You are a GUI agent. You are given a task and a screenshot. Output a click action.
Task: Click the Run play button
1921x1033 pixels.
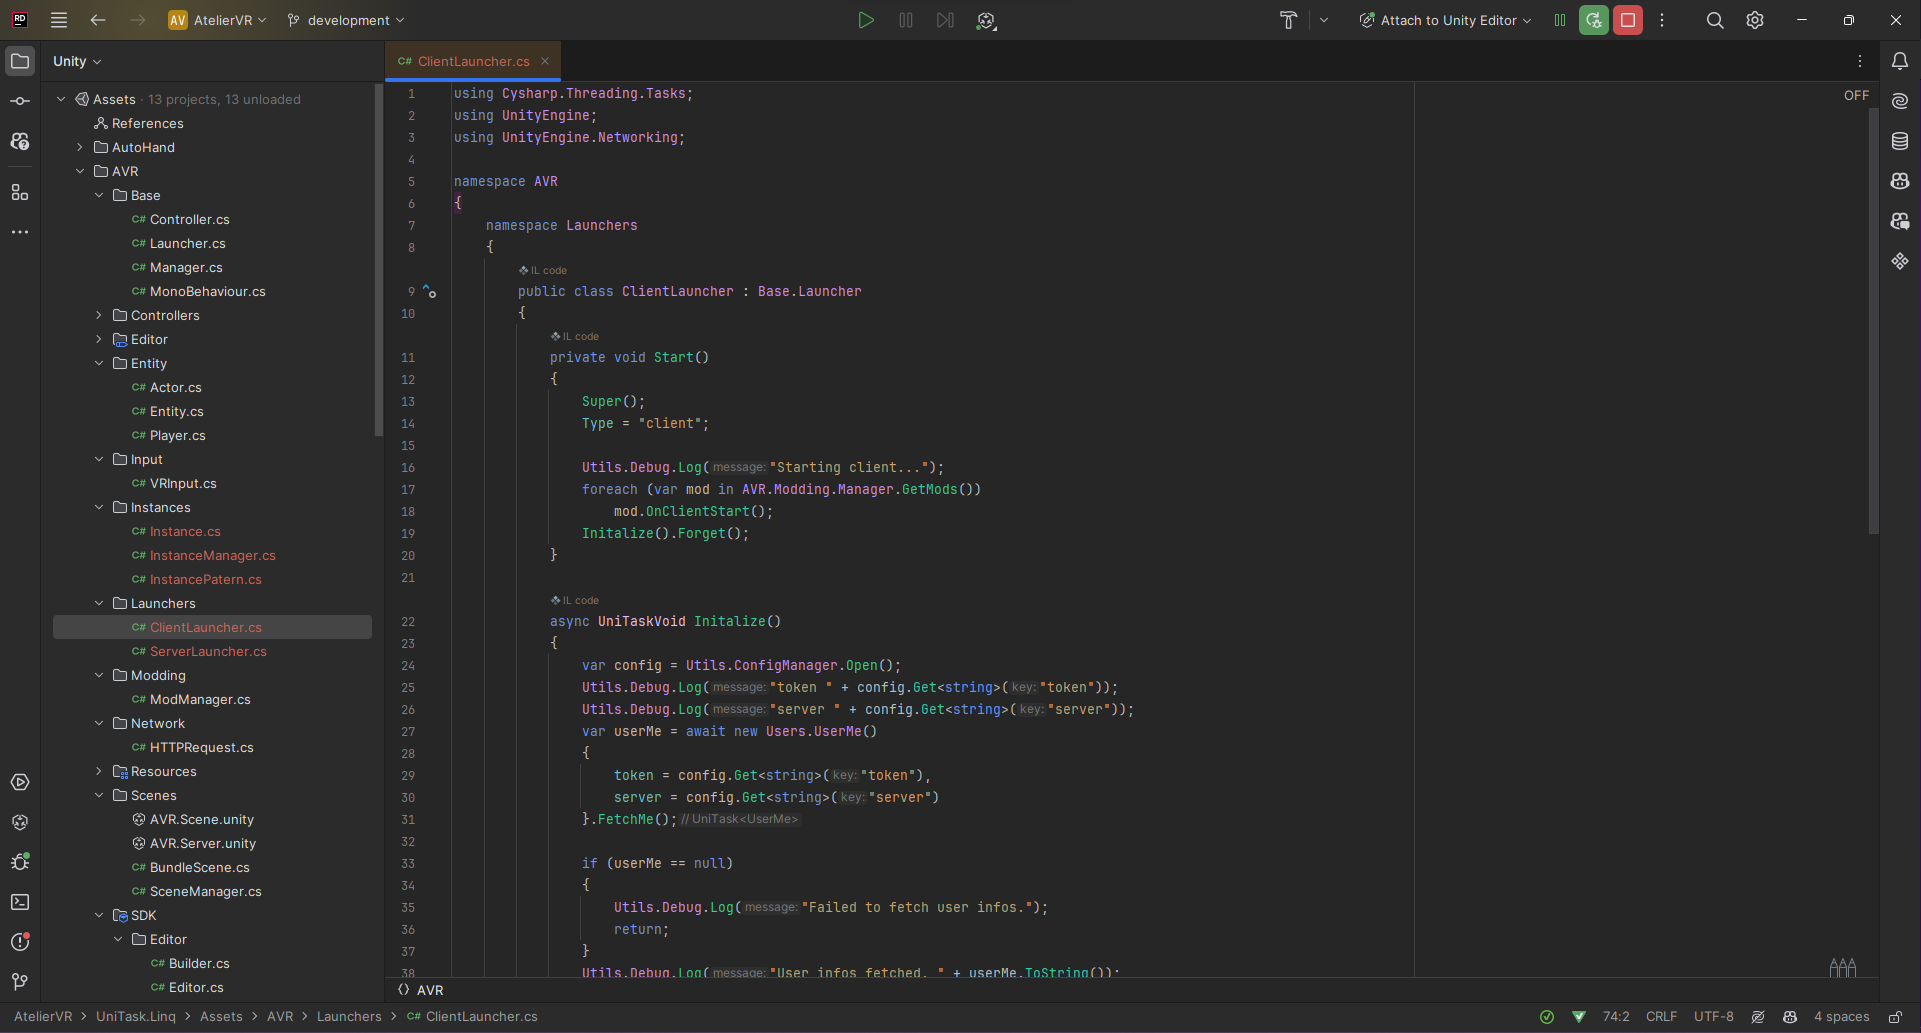click(x=866, y=20)
